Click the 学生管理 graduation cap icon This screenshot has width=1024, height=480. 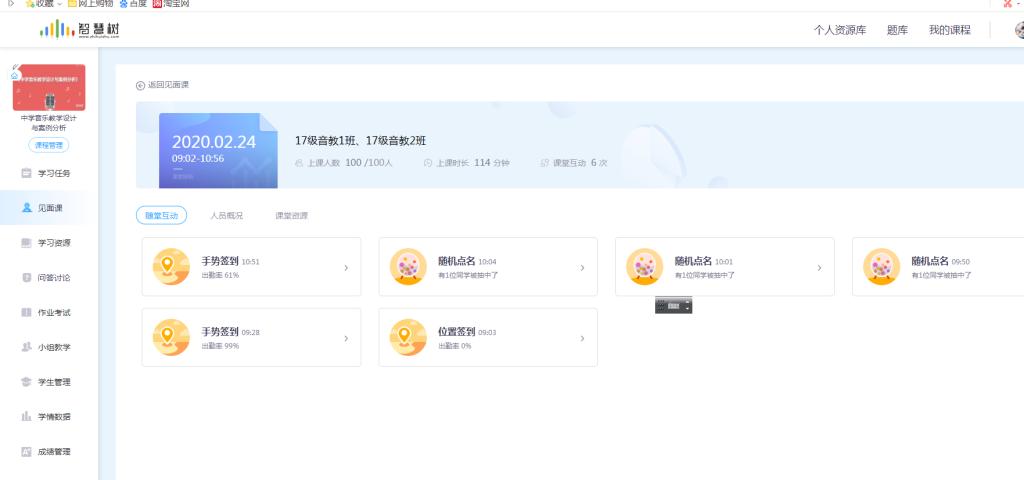tap(27, 382)
